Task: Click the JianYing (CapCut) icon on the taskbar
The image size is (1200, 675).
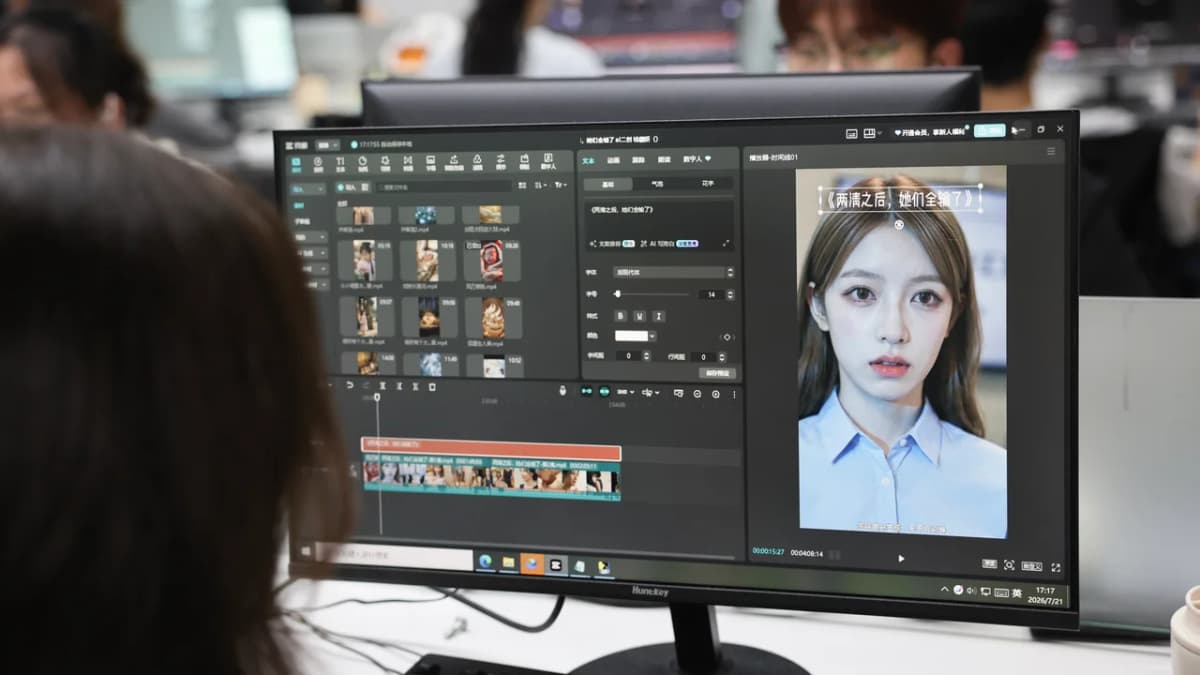Action: 556,565
